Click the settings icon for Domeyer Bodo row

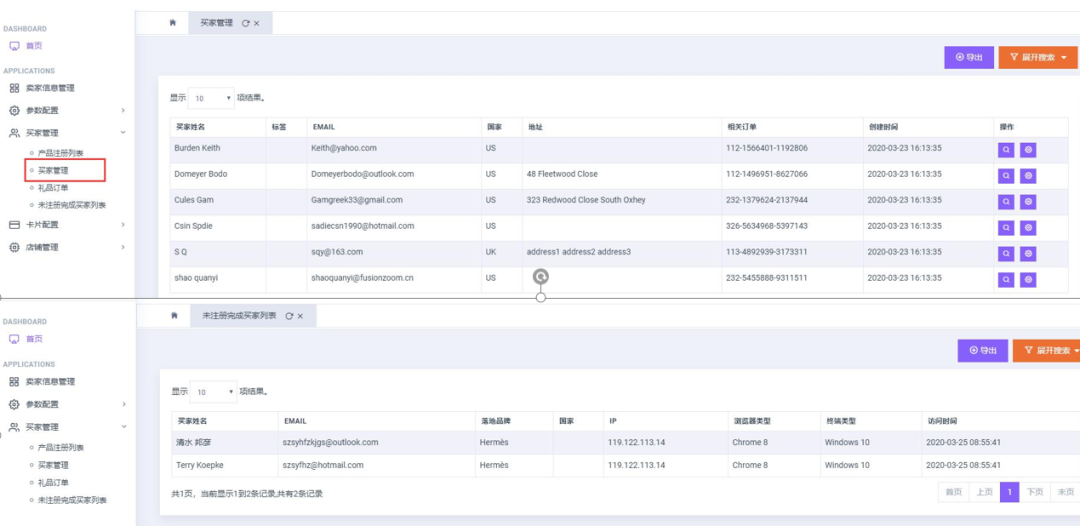(x=1028, y=176)
